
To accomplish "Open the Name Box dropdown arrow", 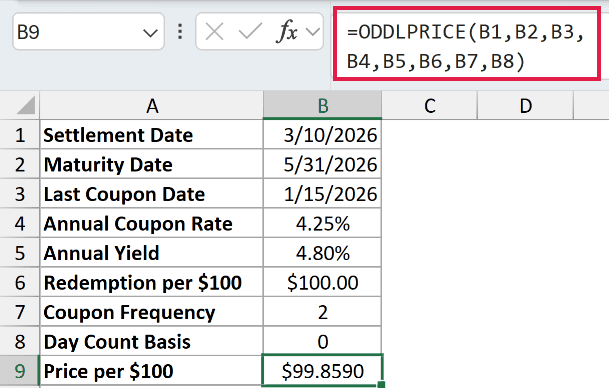I will [x=150, y=33].
